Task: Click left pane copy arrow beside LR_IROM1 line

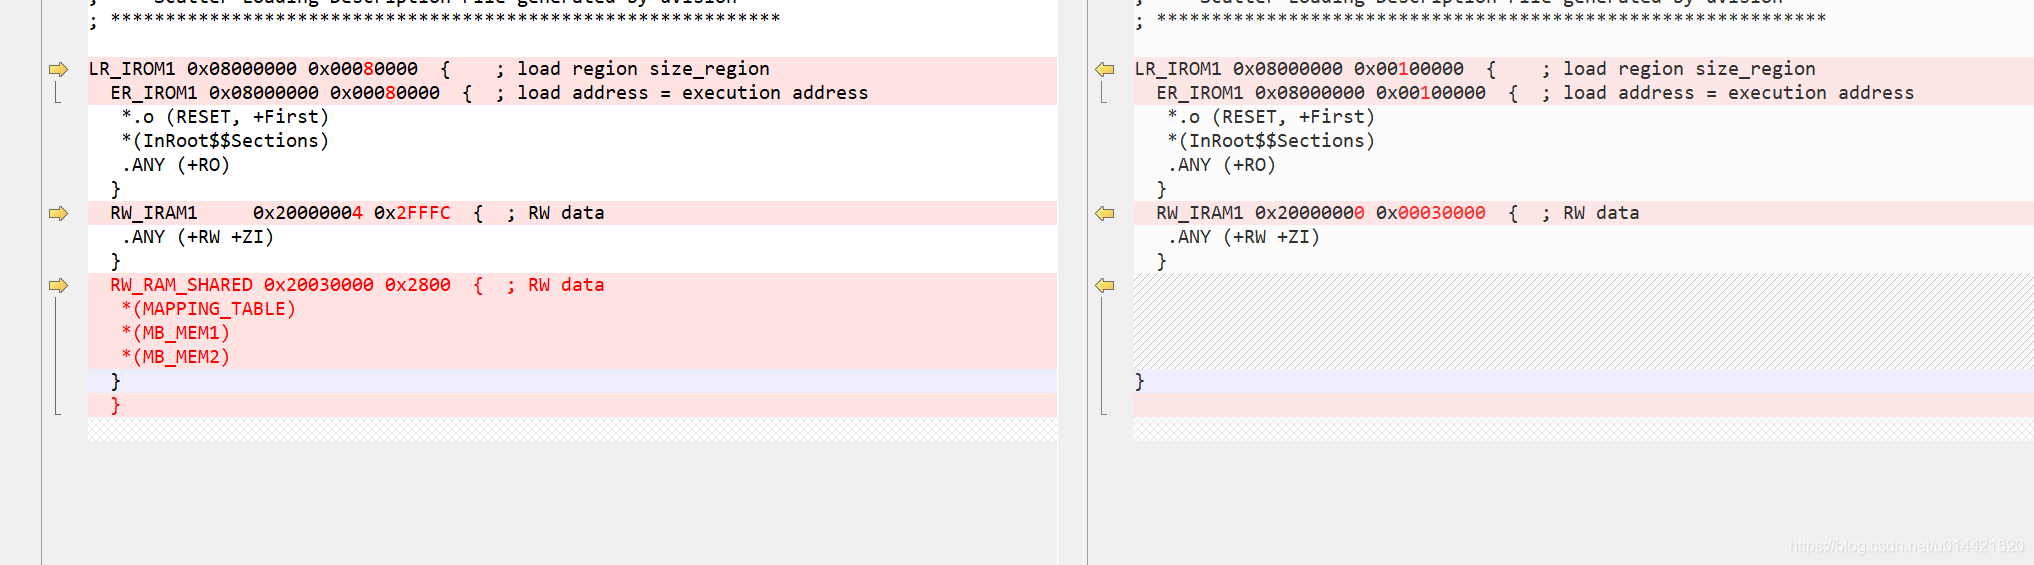Action: click(58, 69)
